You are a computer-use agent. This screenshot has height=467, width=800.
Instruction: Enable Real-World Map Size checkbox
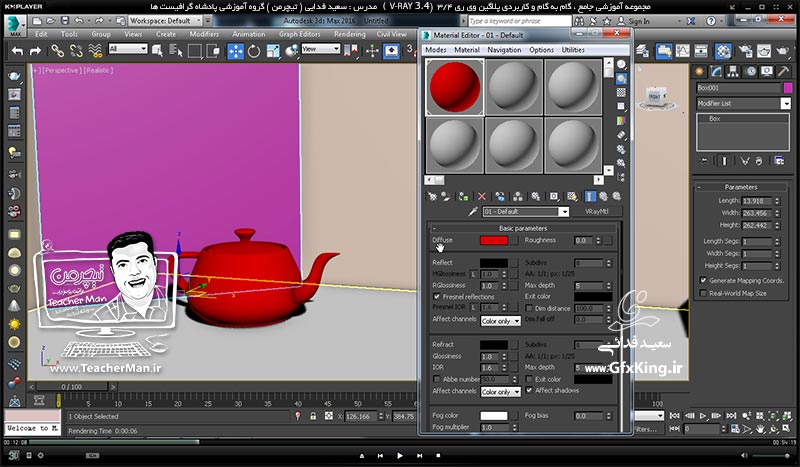(704, 293)
